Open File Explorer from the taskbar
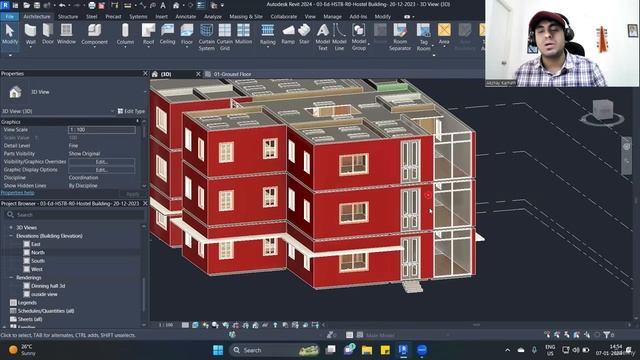Screen dimensions: 640x360 [367, 350]
